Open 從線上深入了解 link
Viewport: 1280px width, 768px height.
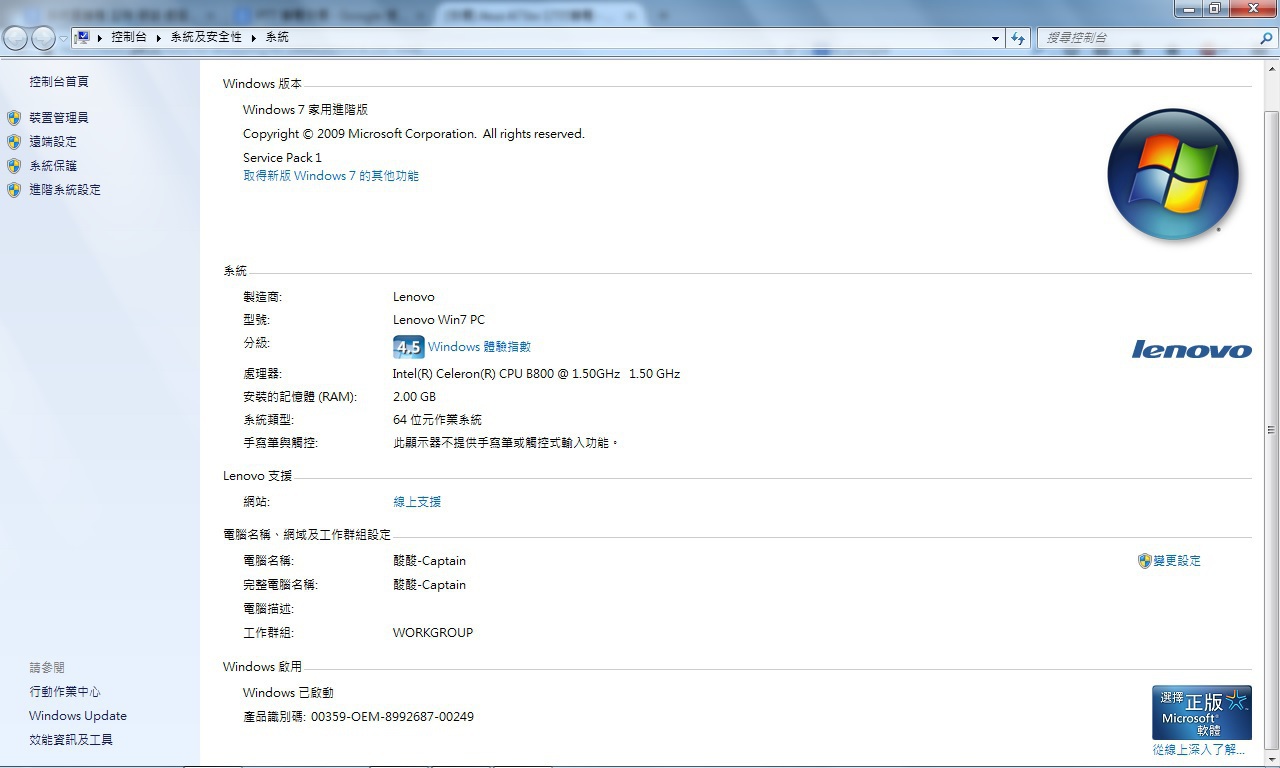pos(1199,749)
